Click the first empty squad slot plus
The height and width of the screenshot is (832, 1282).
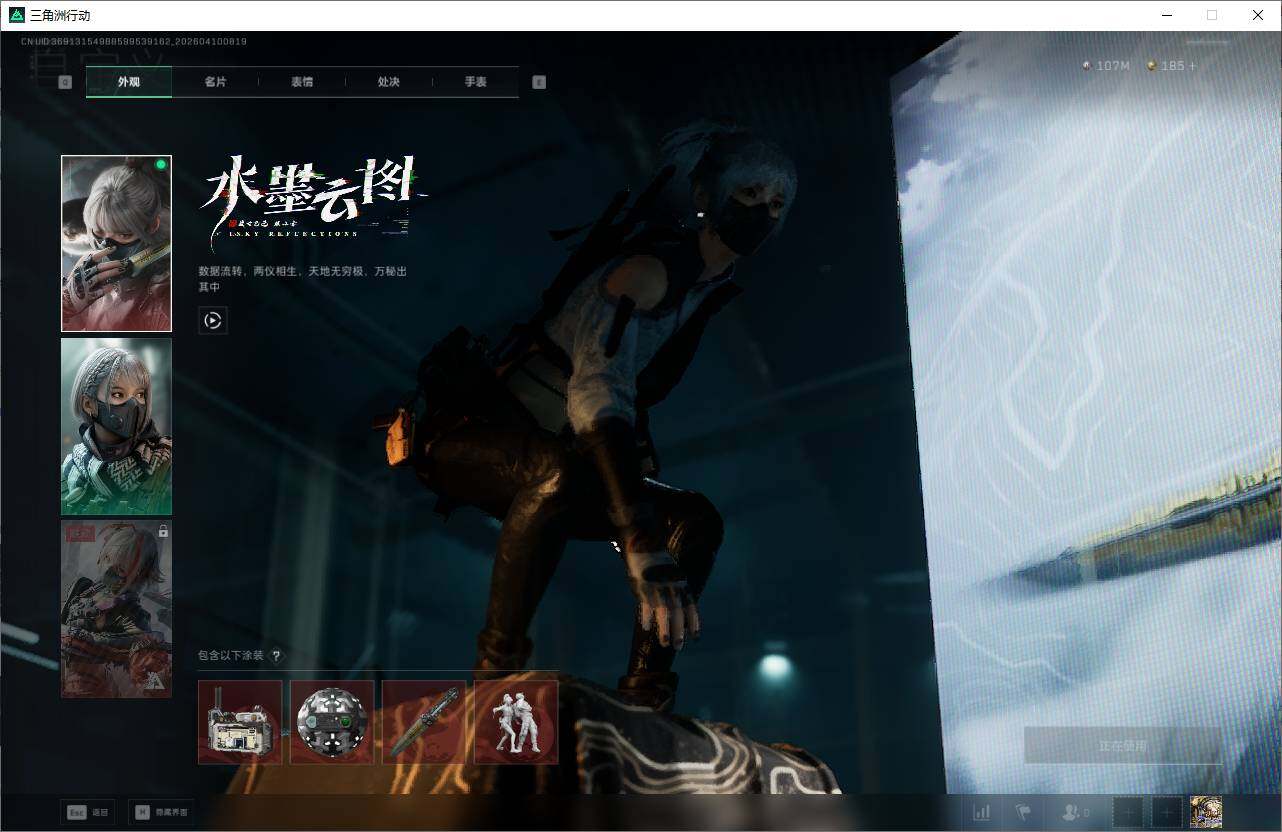[x=1129, y=812]
